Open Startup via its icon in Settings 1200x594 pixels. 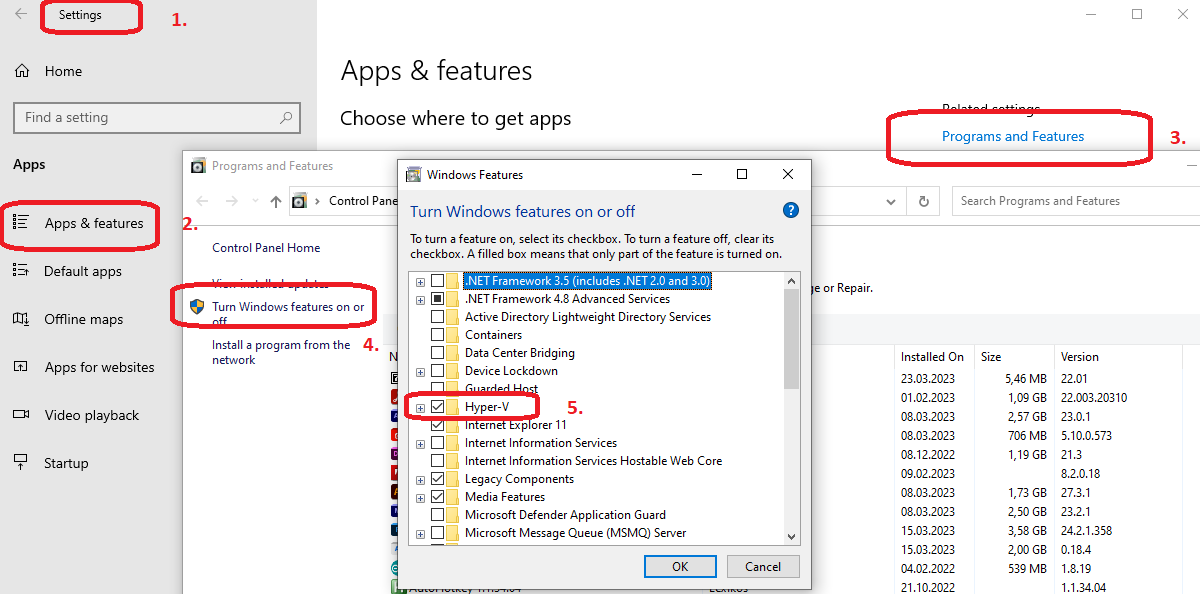pyautogui.click(x=22, y=463)
